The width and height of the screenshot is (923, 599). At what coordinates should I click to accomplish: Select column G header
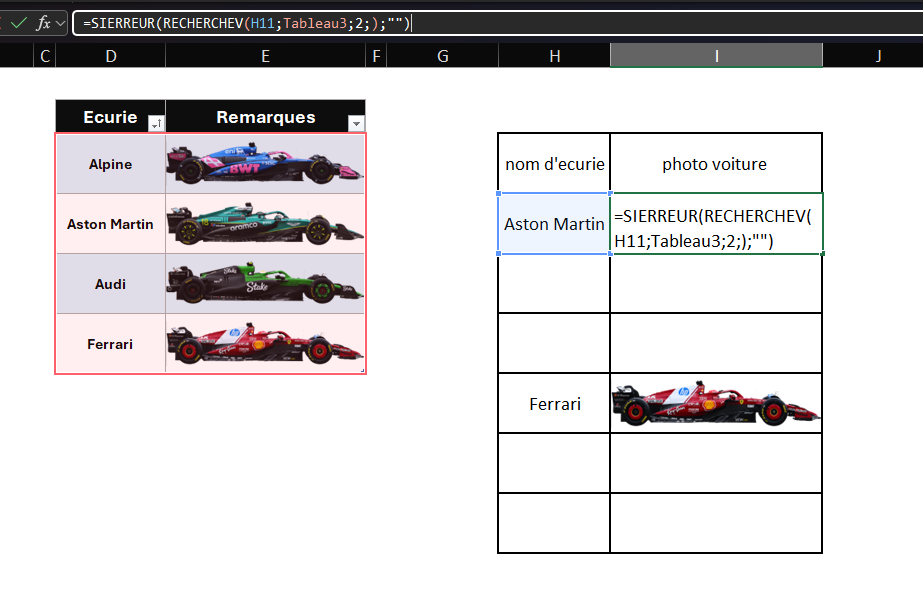443,56
